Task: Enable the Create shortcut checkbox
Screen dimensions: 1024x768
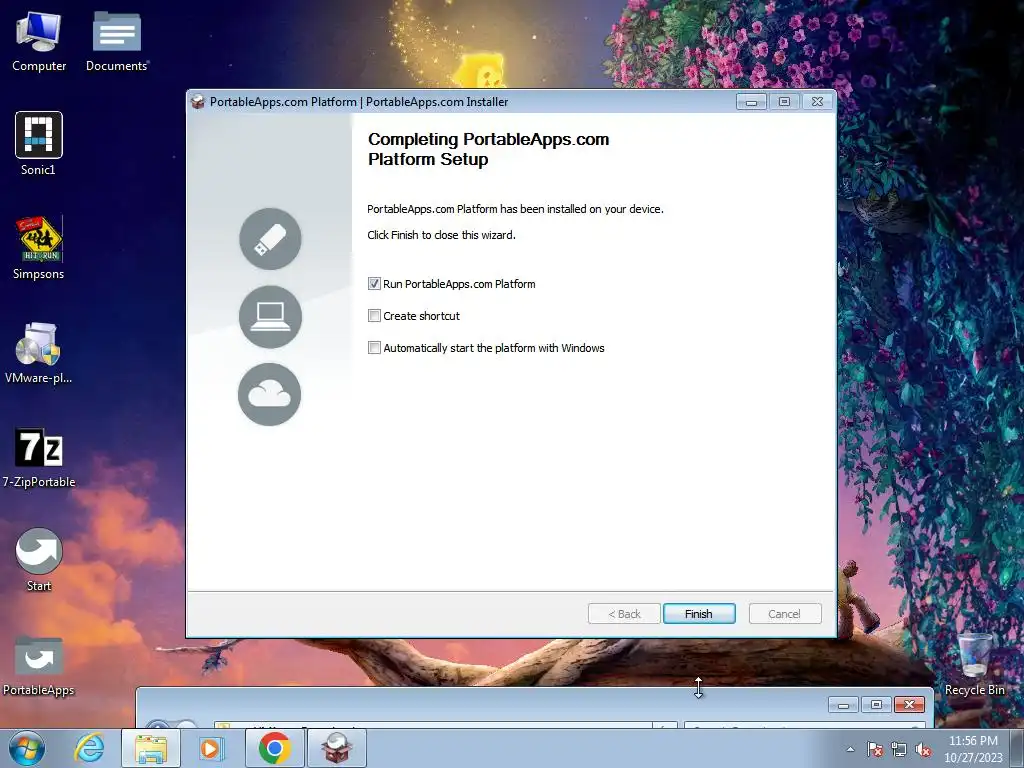Action: (374, 315)
